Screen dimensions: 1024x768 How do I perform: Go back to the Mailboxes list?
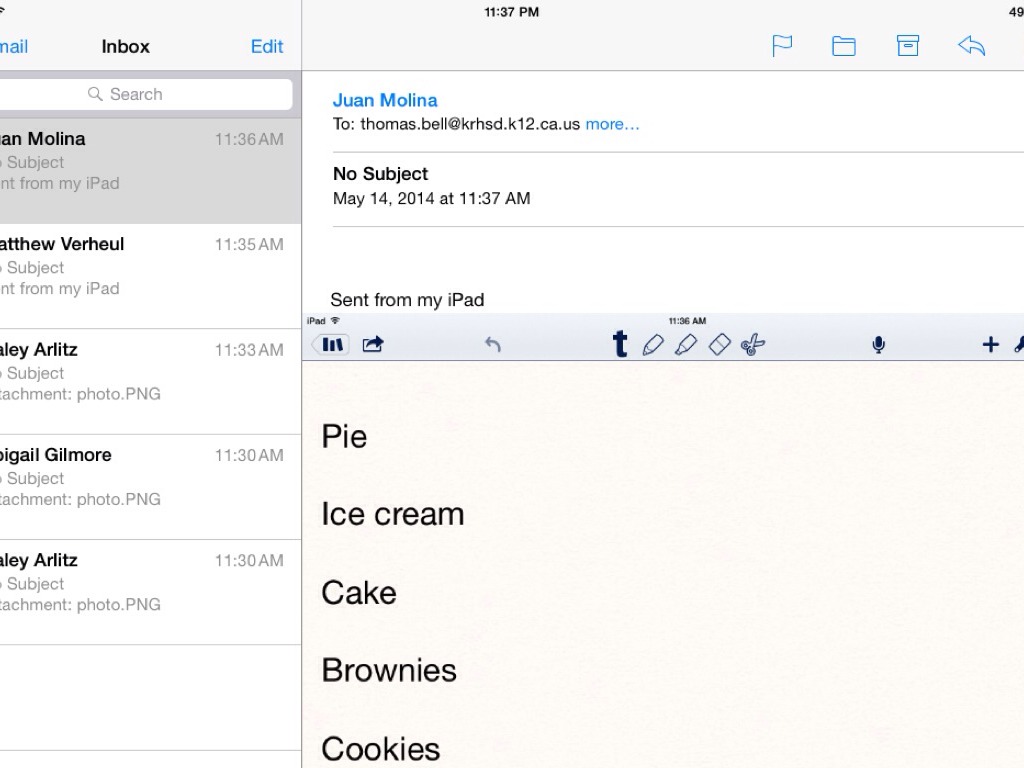tap(14, 46)
